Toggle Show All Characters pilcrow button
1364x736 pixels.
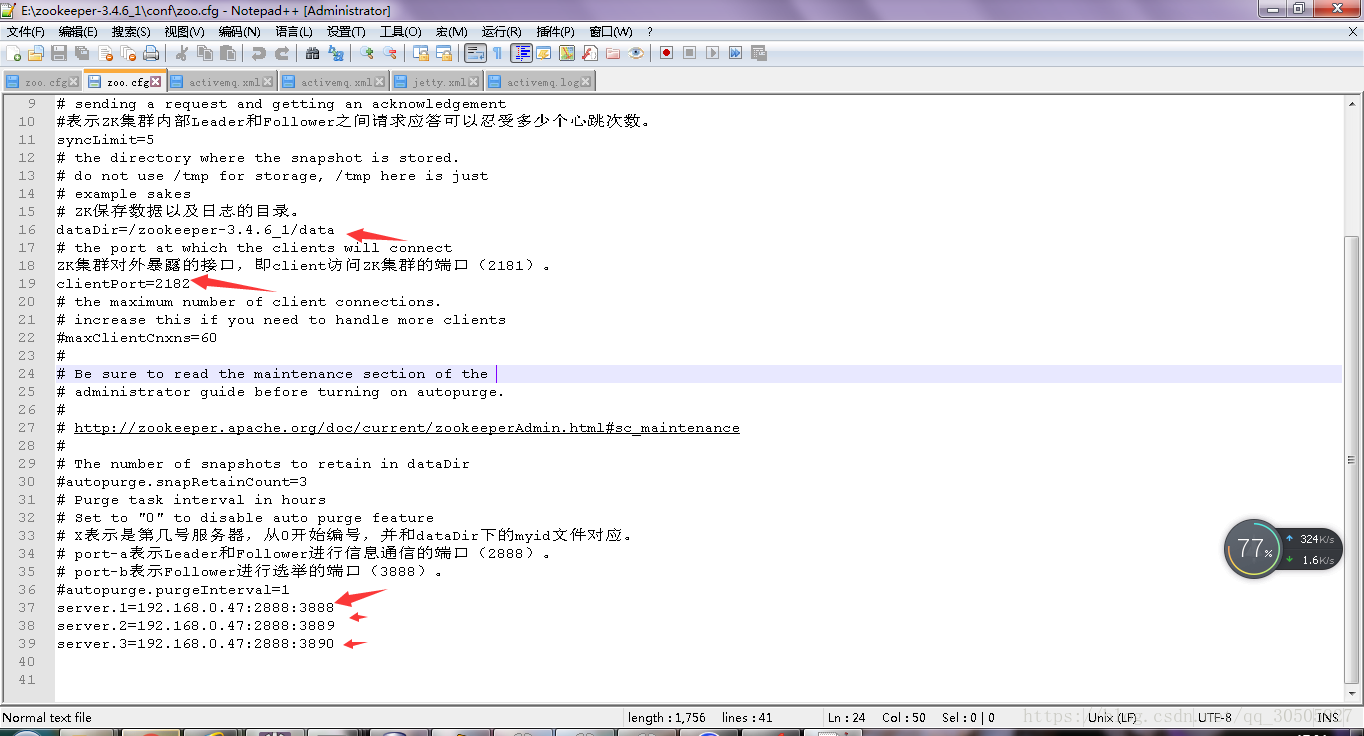[x=497, y=53]
